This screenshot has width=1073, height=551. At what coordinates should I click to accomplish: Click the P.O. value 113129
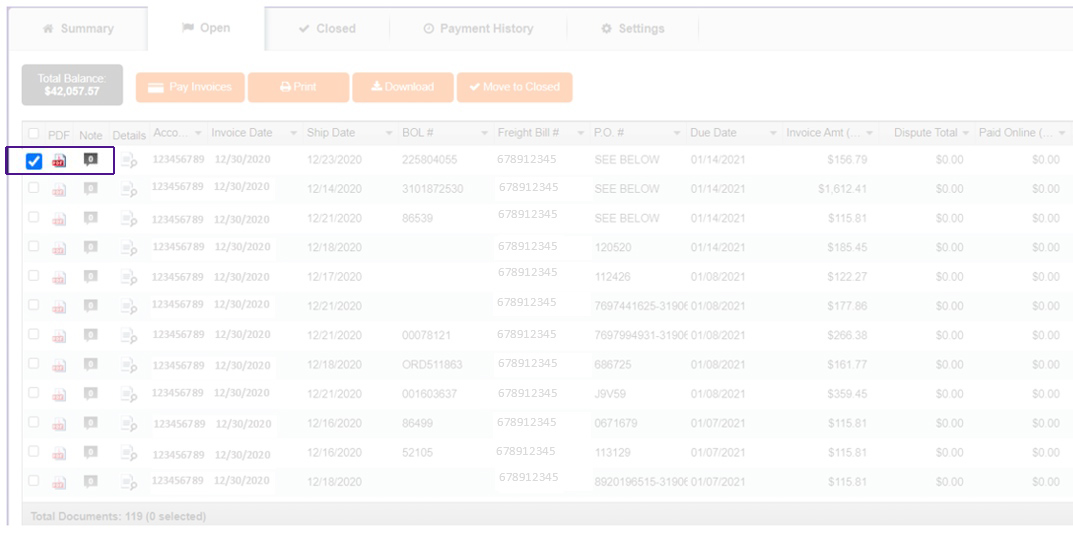pyautogui.click(x=612, y=453)
